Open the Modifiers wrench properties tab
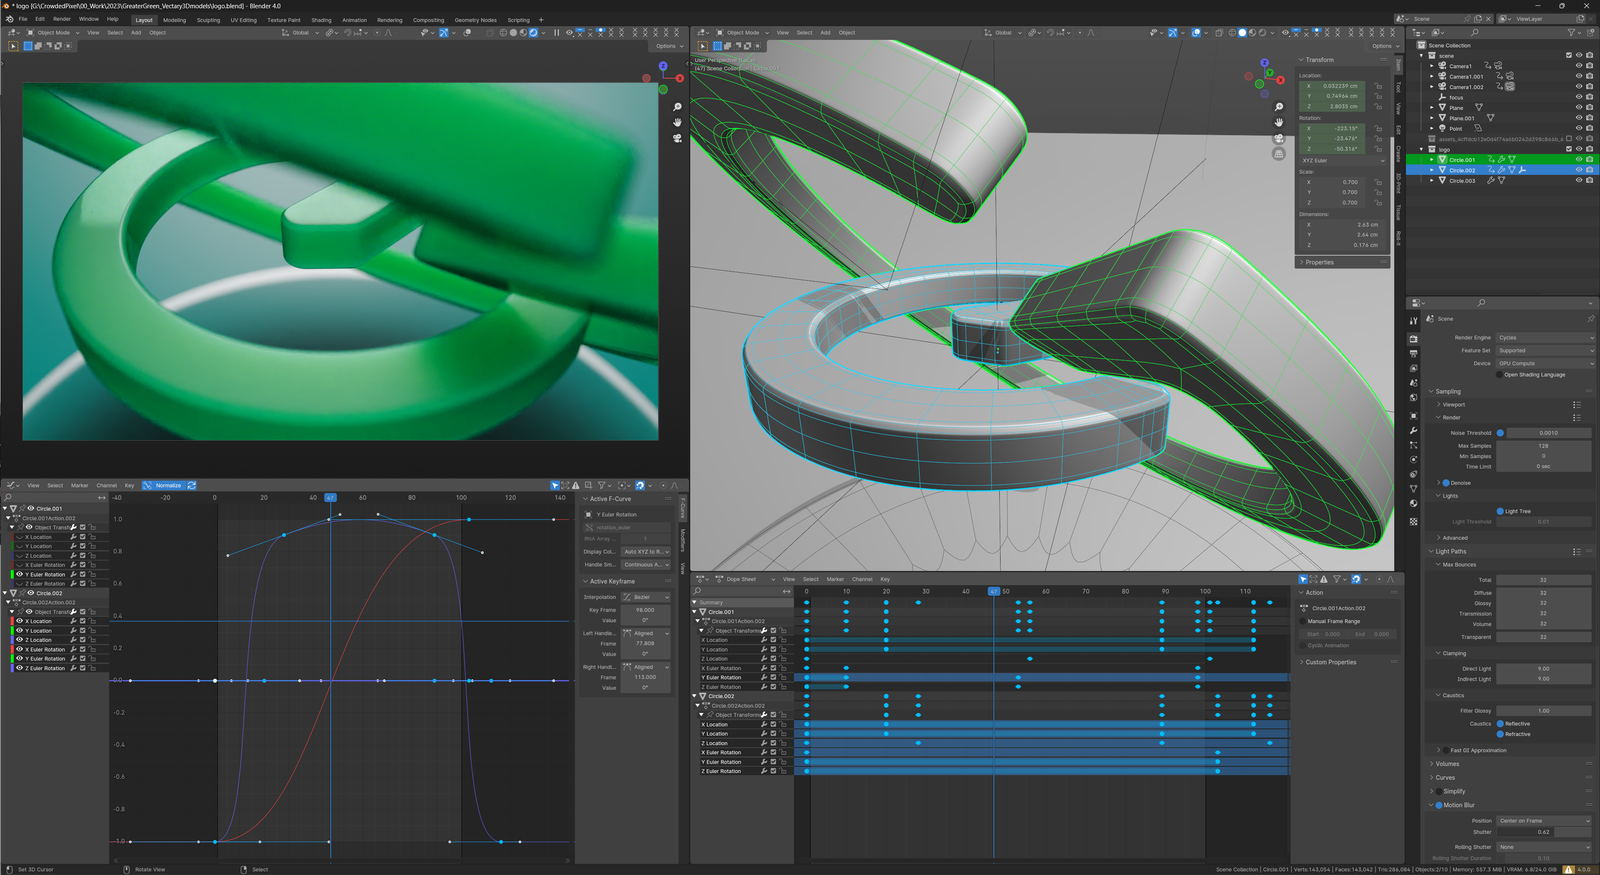Image resolution: width=1600 pixels, height=875 pixels. click(1413, 430)
